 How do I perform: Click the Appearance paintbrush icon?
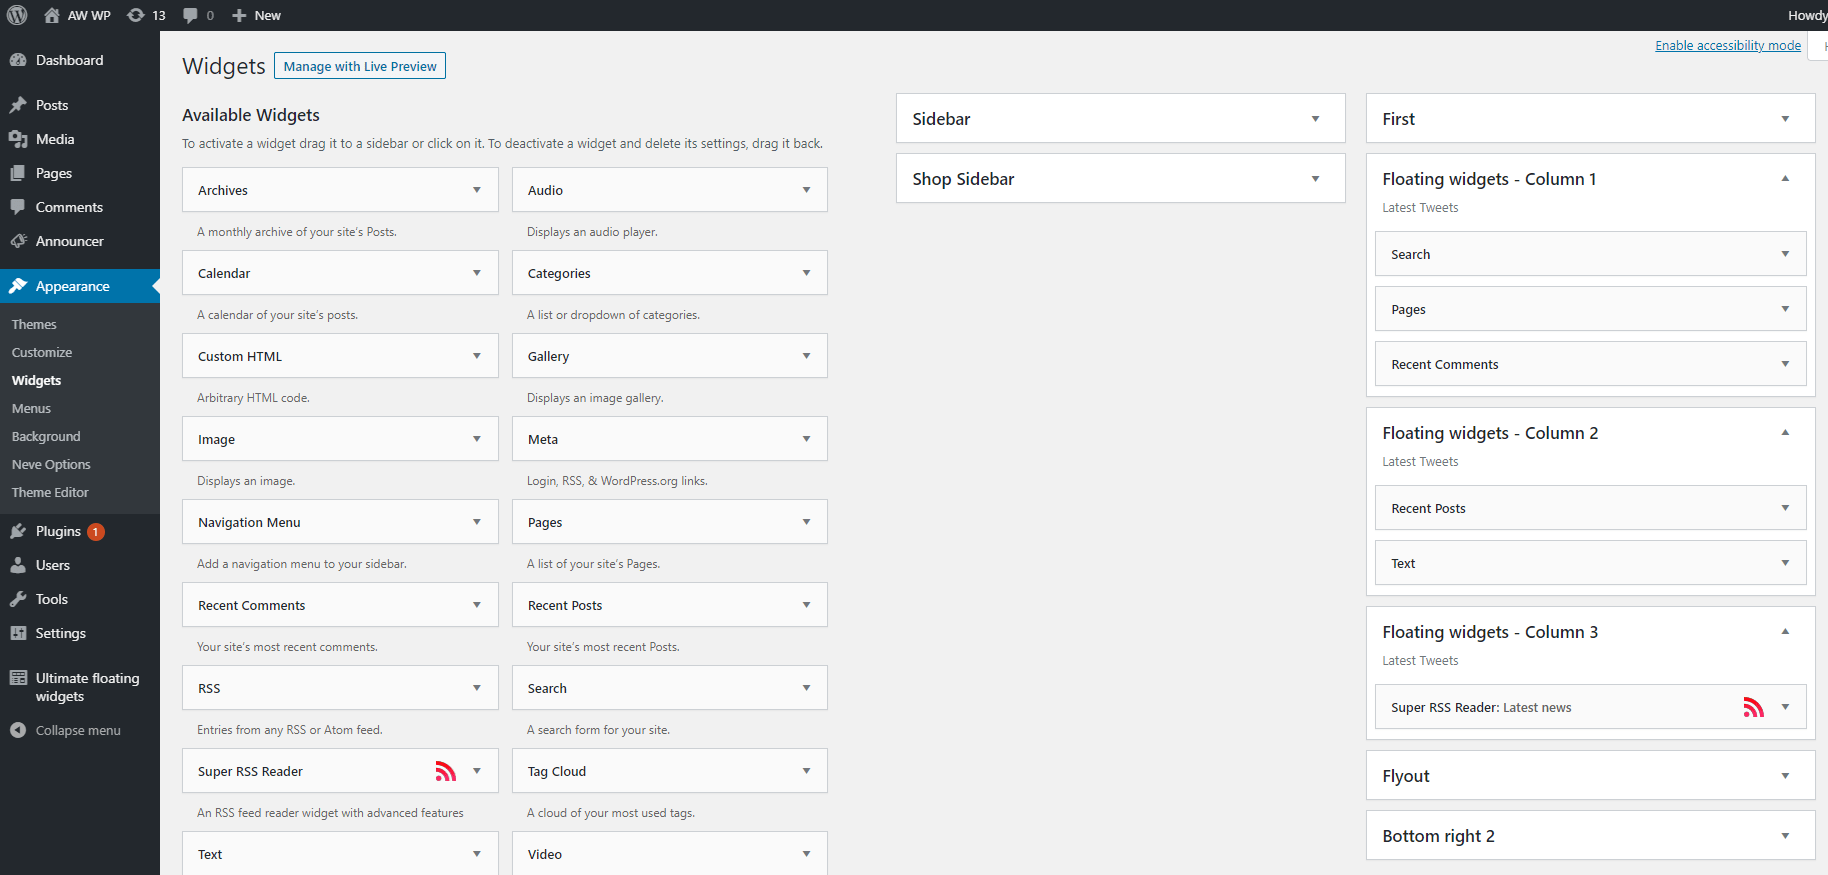pyautogui.click(x=18, y=286)
